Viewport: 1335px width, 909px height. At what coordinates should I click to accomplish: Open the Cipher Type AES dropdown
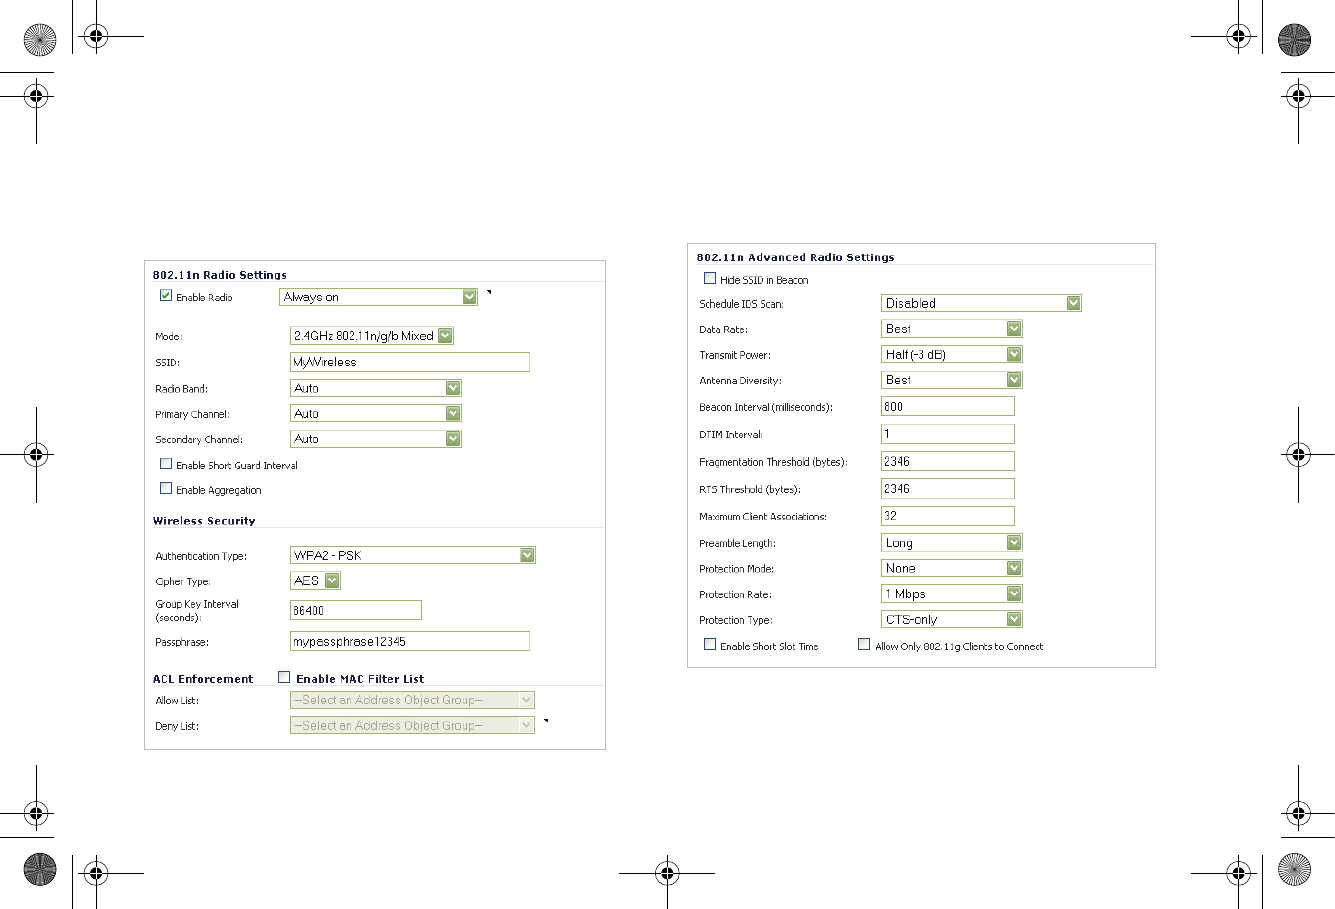coord(316,580)
